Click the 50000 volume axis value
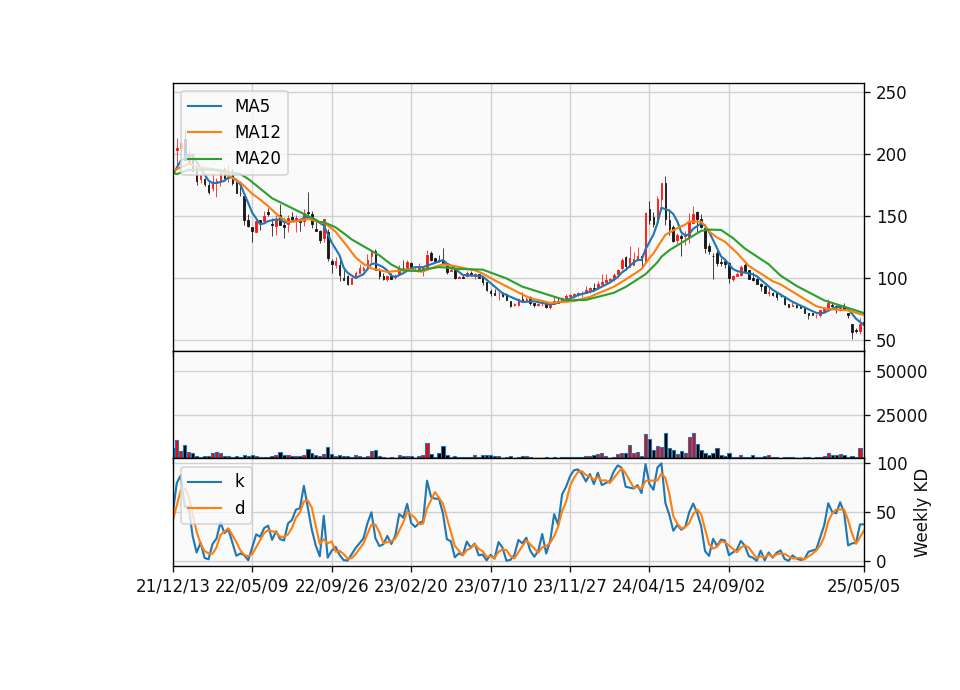Screen dimensions: 960x690 (901, 372)
